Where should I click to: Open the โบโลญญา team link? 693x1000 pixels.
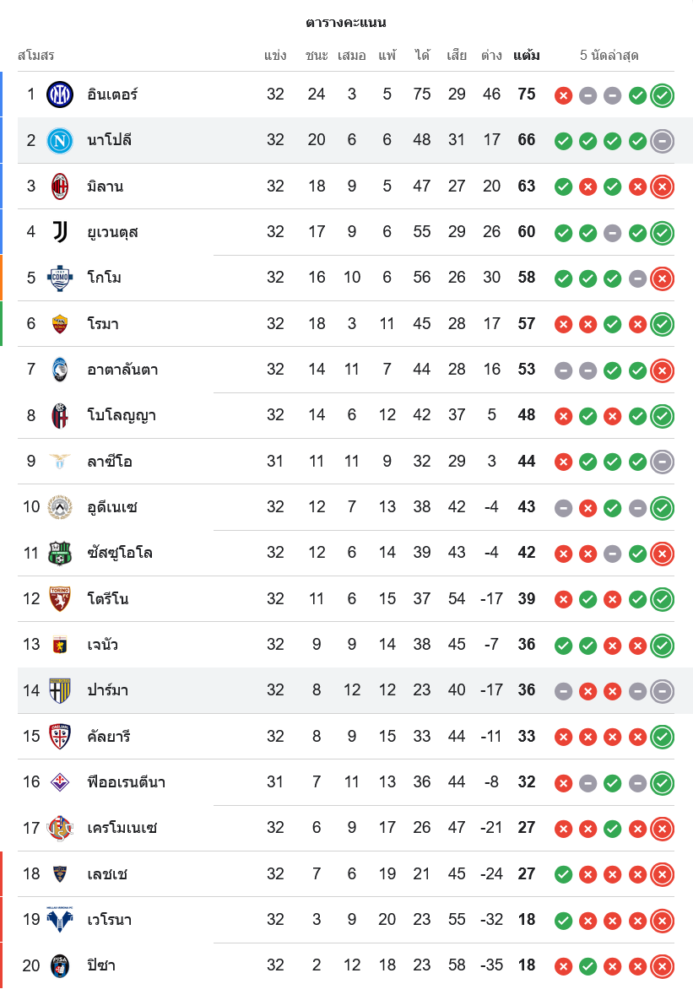tap(121, 416)
